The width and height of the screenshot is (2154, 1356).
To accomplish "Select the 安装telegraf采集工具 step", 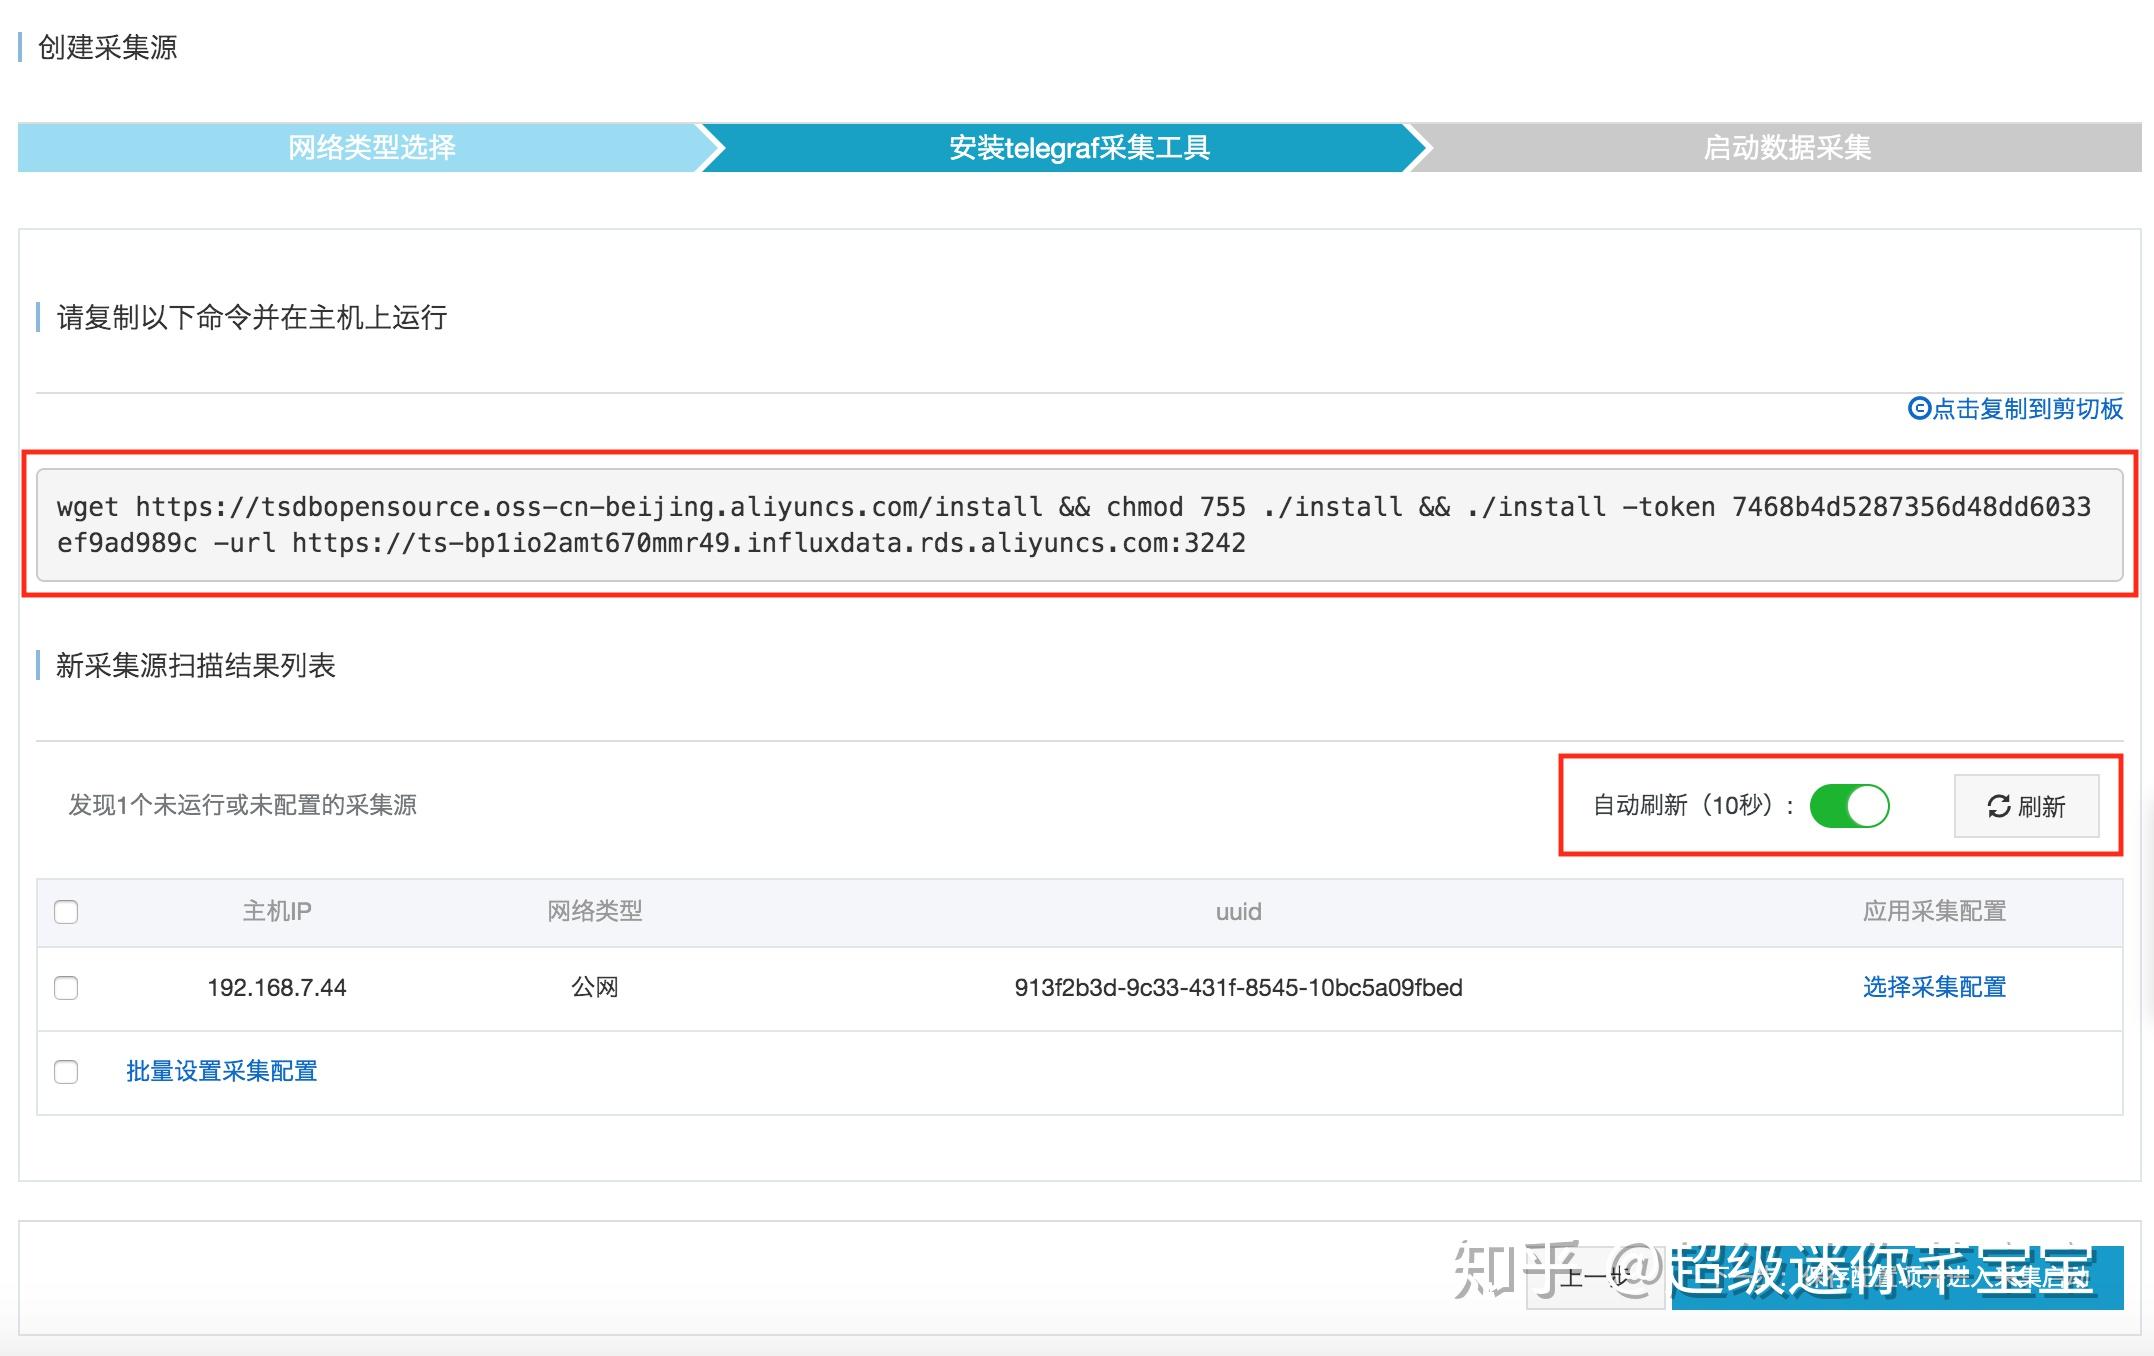I will click(x=1078, y=148).
